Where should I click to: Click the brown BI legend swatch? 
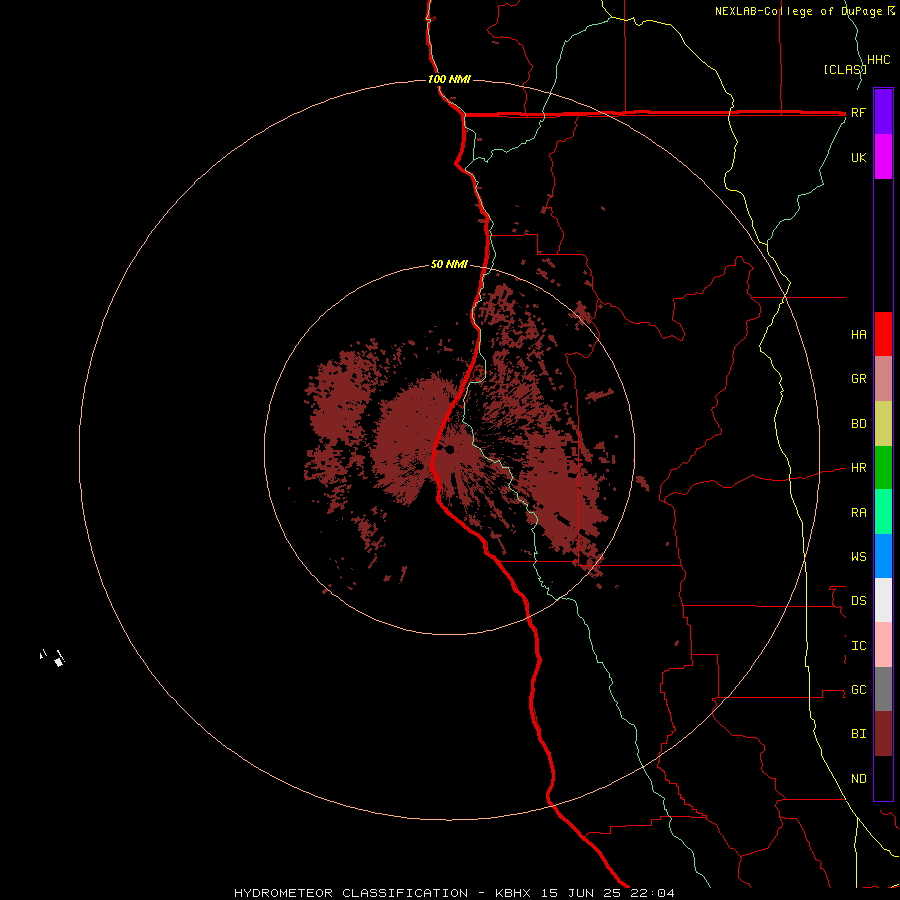tap(883, 734)
